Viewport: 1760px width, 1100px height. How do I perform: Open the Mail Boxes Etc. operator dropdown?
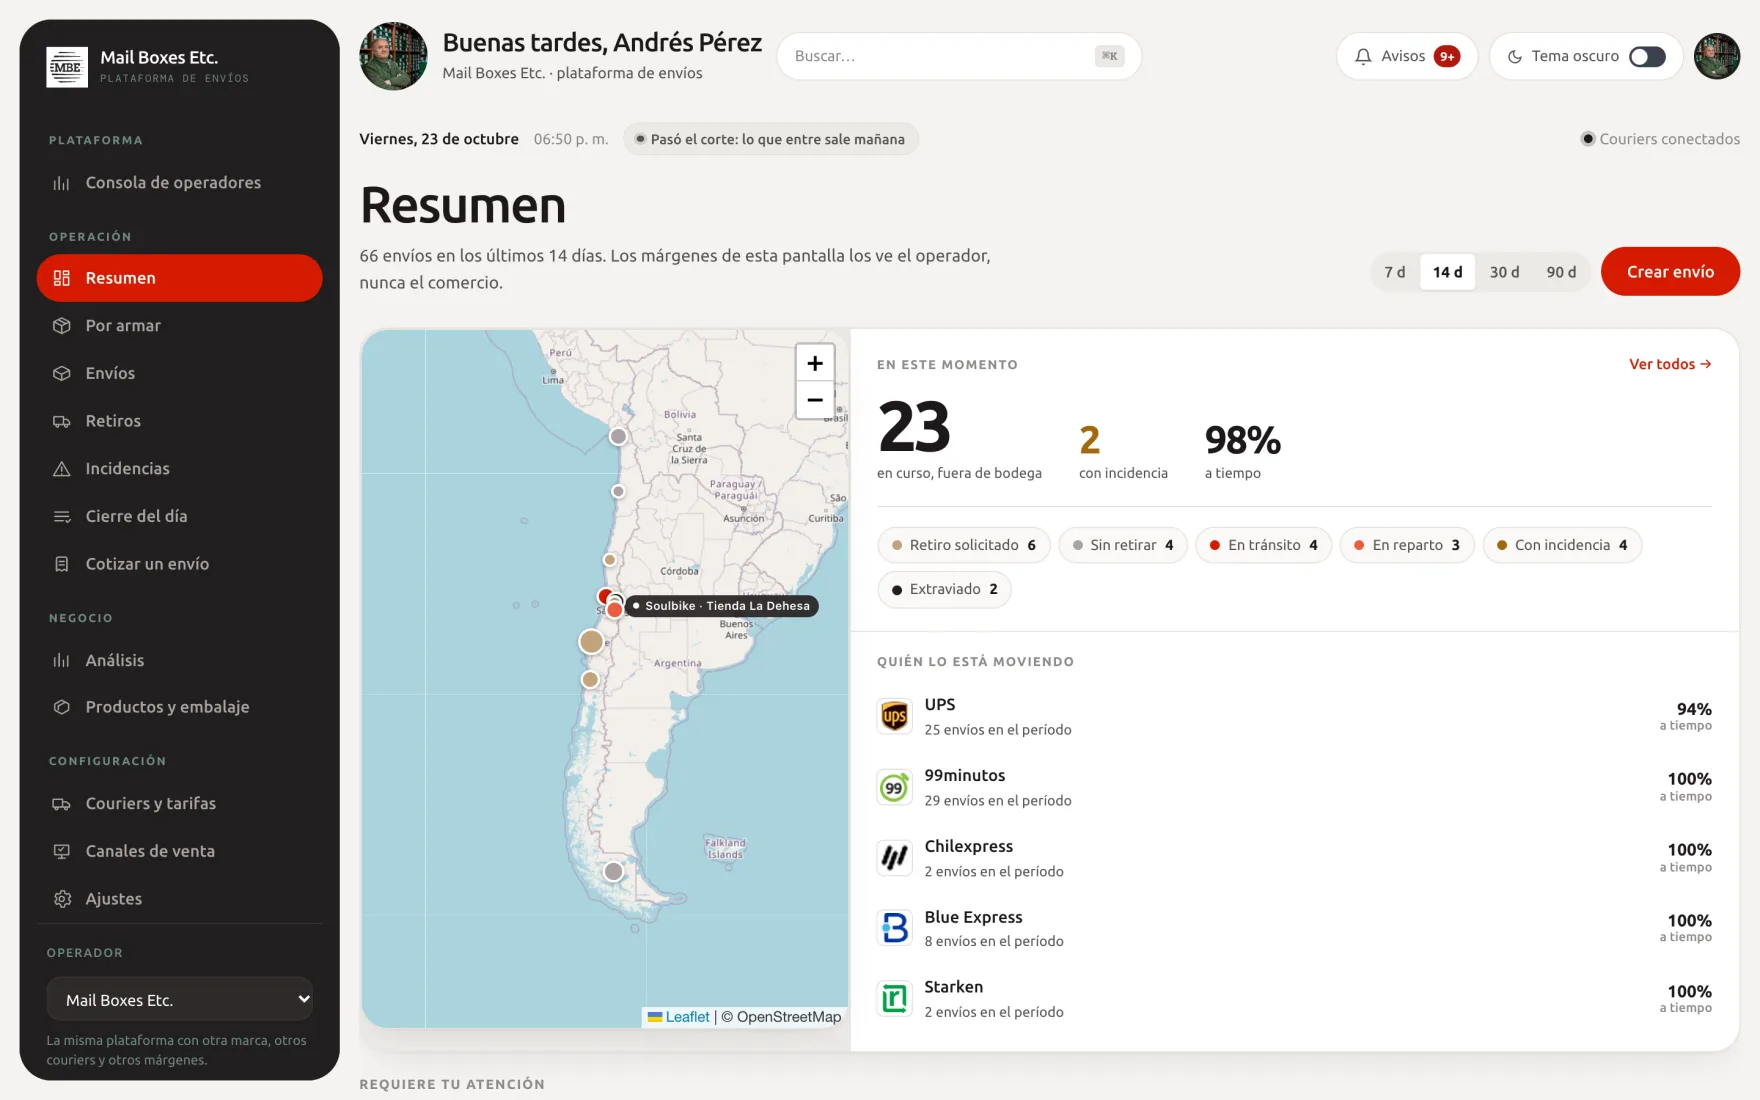click(180, 999)
